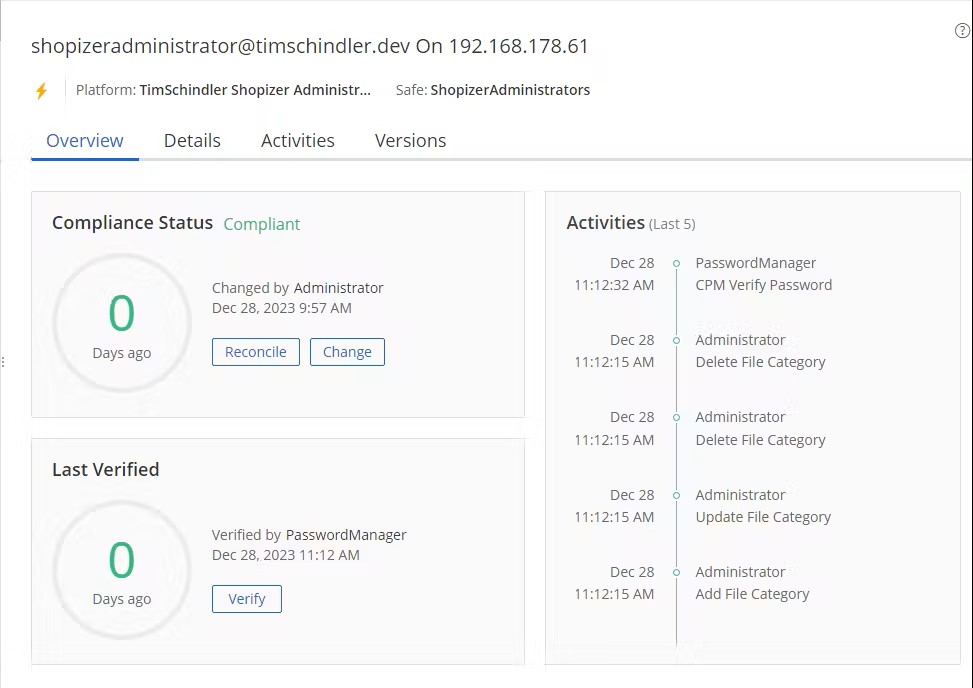Click the Change button
The width and height of the screenshot is (973, 688).
point(347,351)
